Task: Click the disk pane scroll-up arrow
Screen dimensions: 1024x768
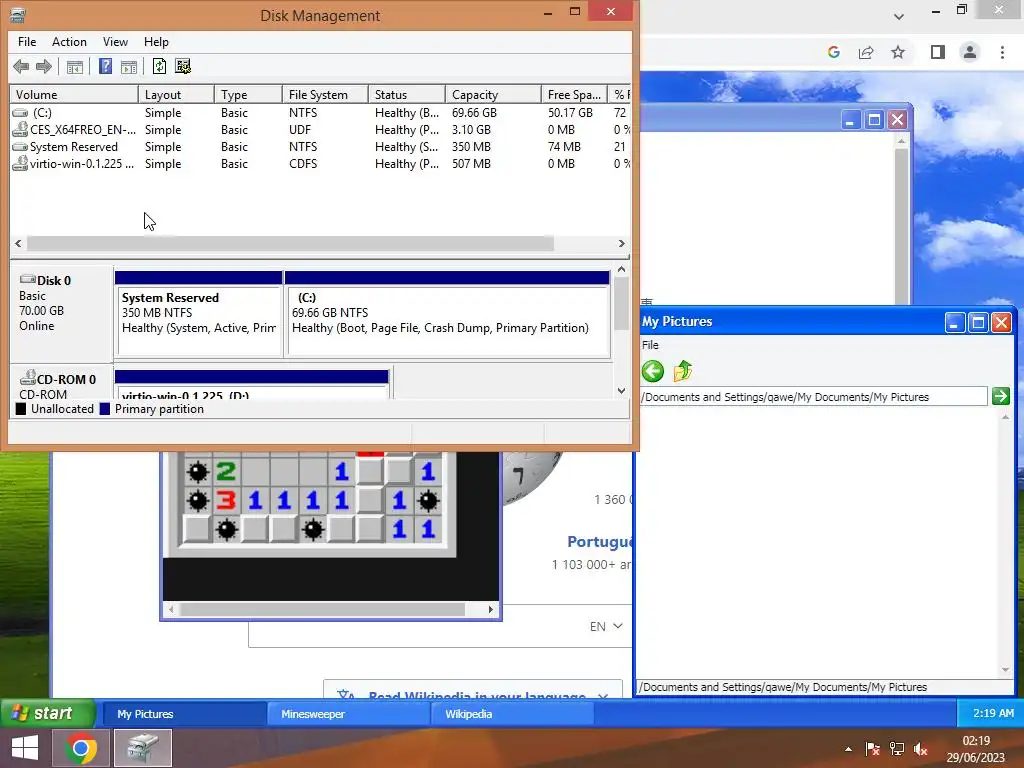Action: pos(622,269)
